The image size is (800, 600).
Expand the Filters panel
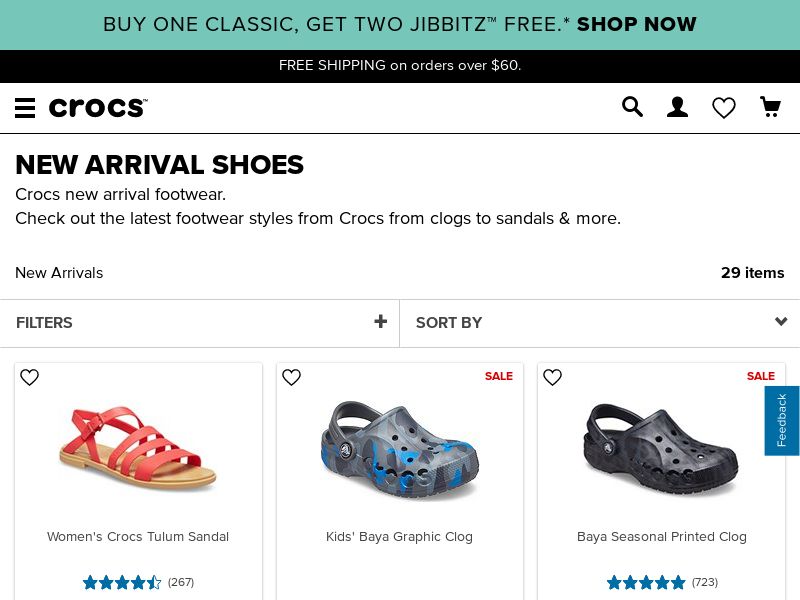point(200,323)
